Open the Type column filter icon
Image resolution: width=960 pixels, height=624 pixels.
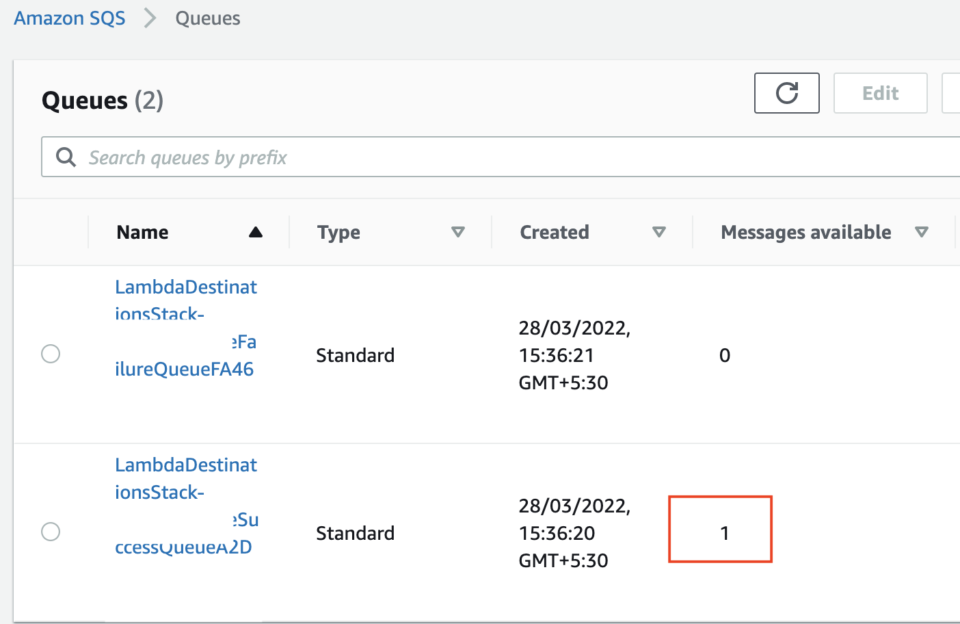(x=458, y=231)
